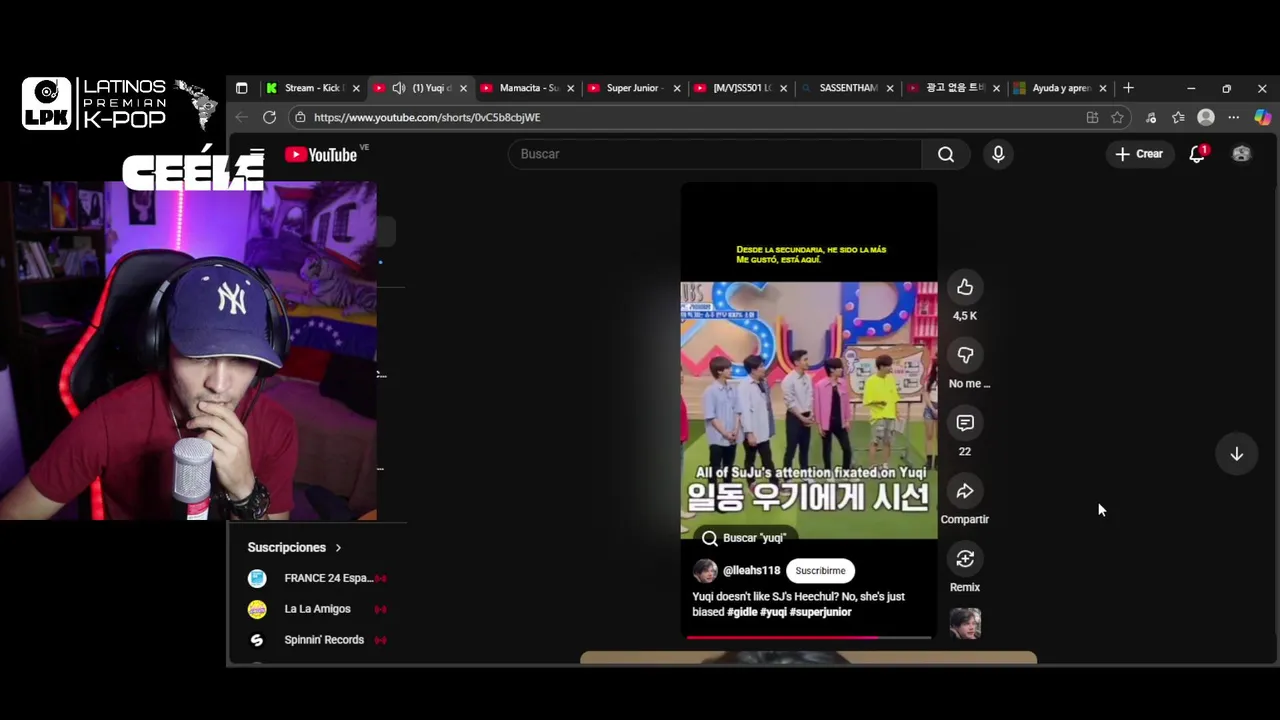Click the browser back arrow

pyautogui.click(x=241, y=117)
